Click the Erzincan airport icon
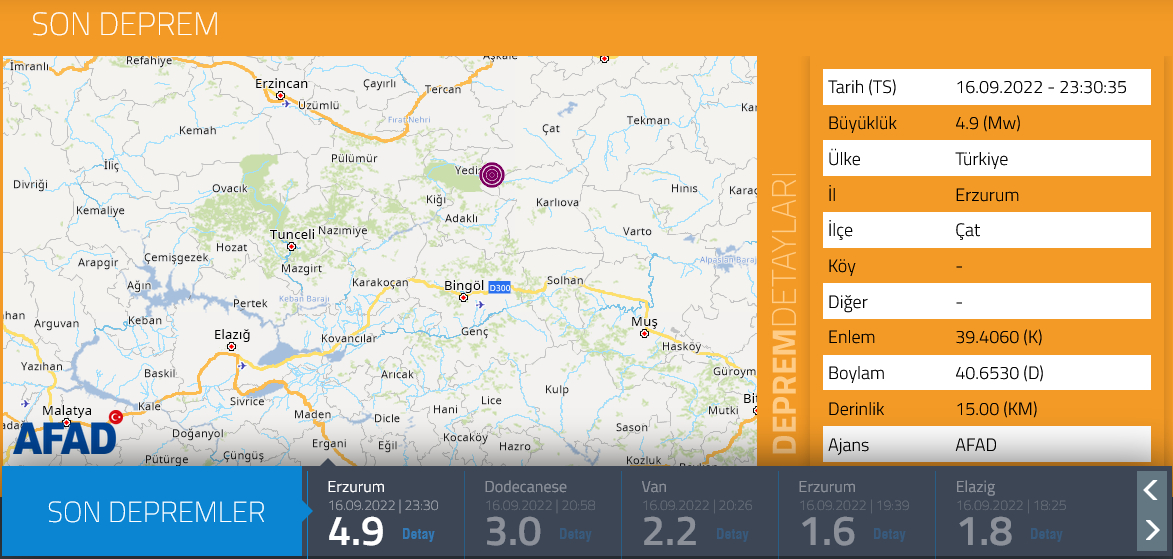The image size is (1173, 559). 289,103
